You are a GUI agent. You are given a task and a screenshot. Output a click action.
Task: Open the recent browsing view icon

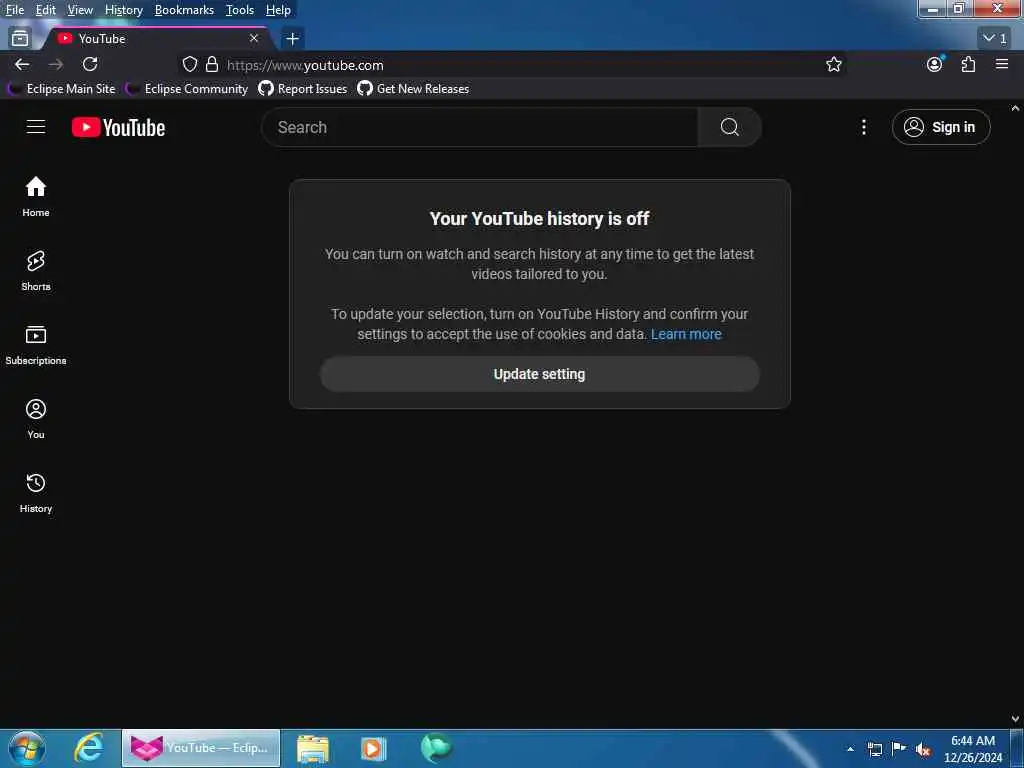pos(20,39)
